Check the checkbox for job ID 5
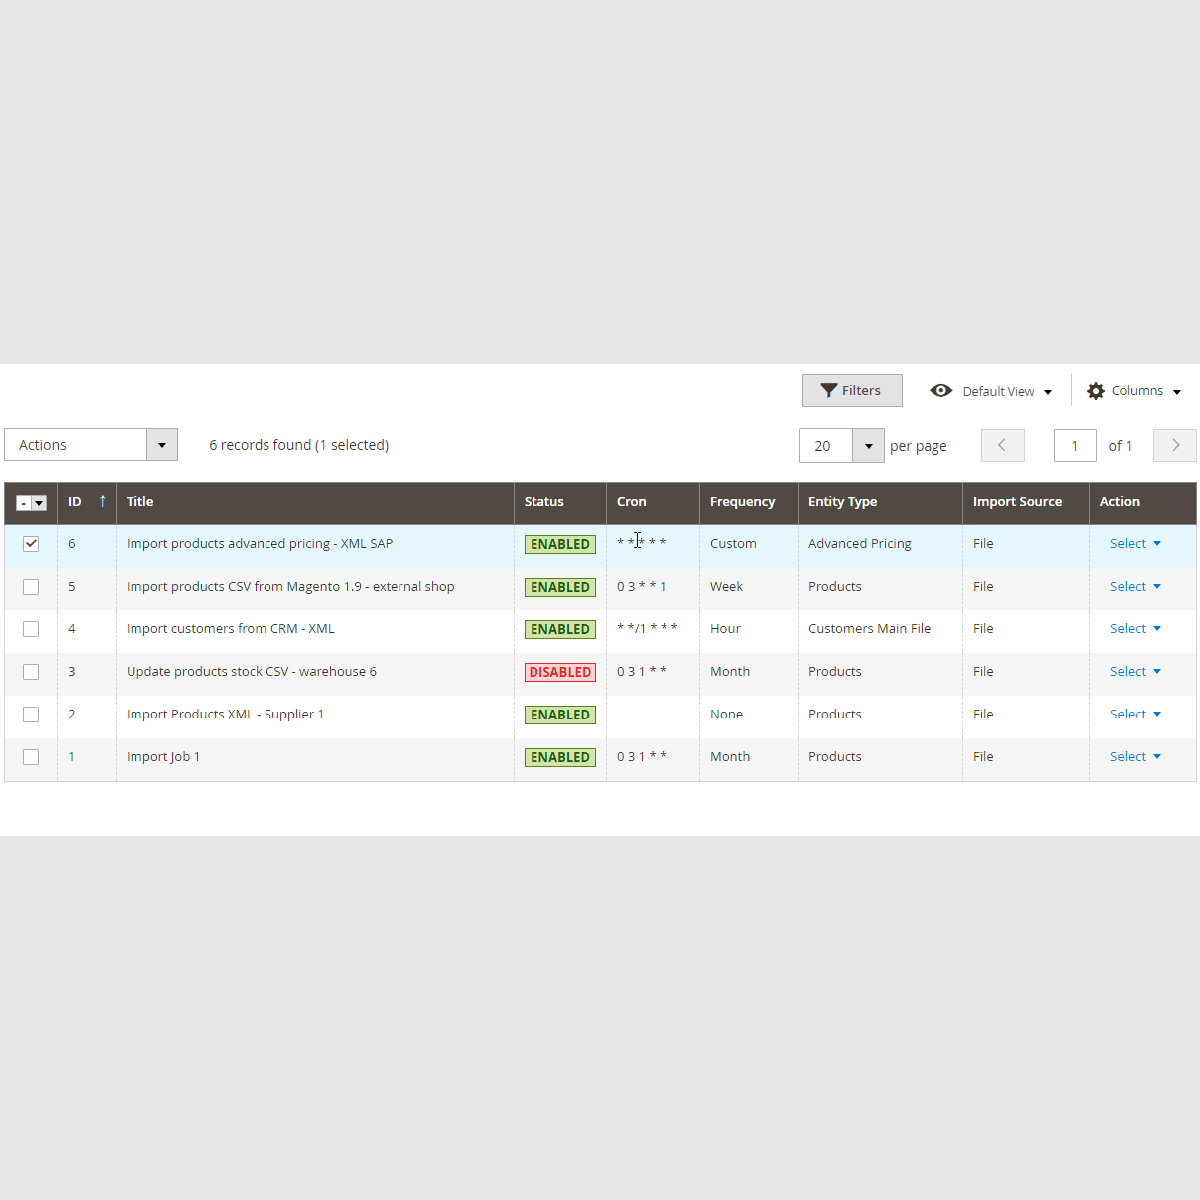Screen dimensions: 1200x1200 (31, 587)
